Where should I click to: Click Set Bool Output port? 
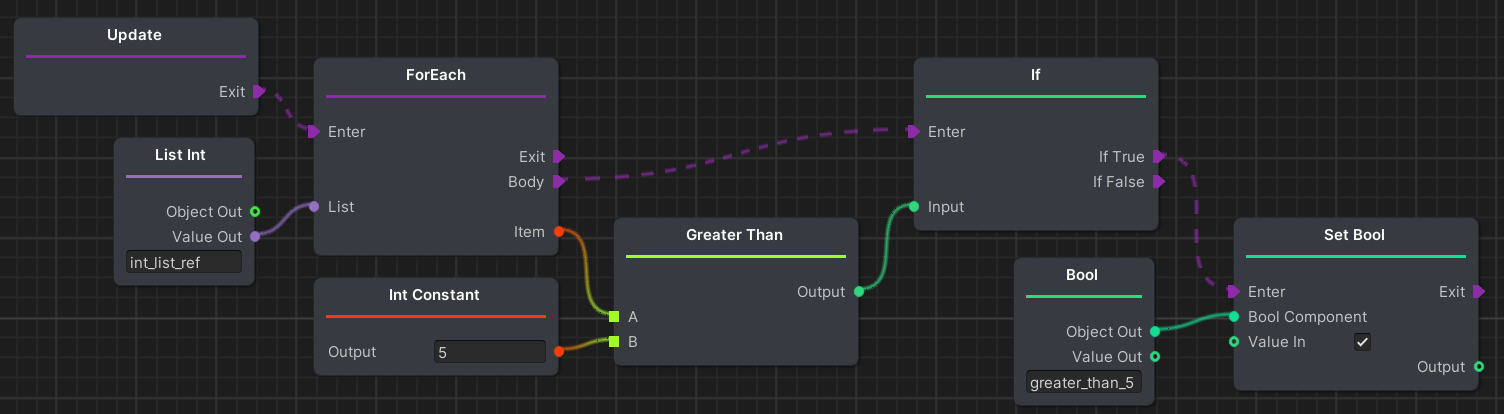click(1478, 366)
